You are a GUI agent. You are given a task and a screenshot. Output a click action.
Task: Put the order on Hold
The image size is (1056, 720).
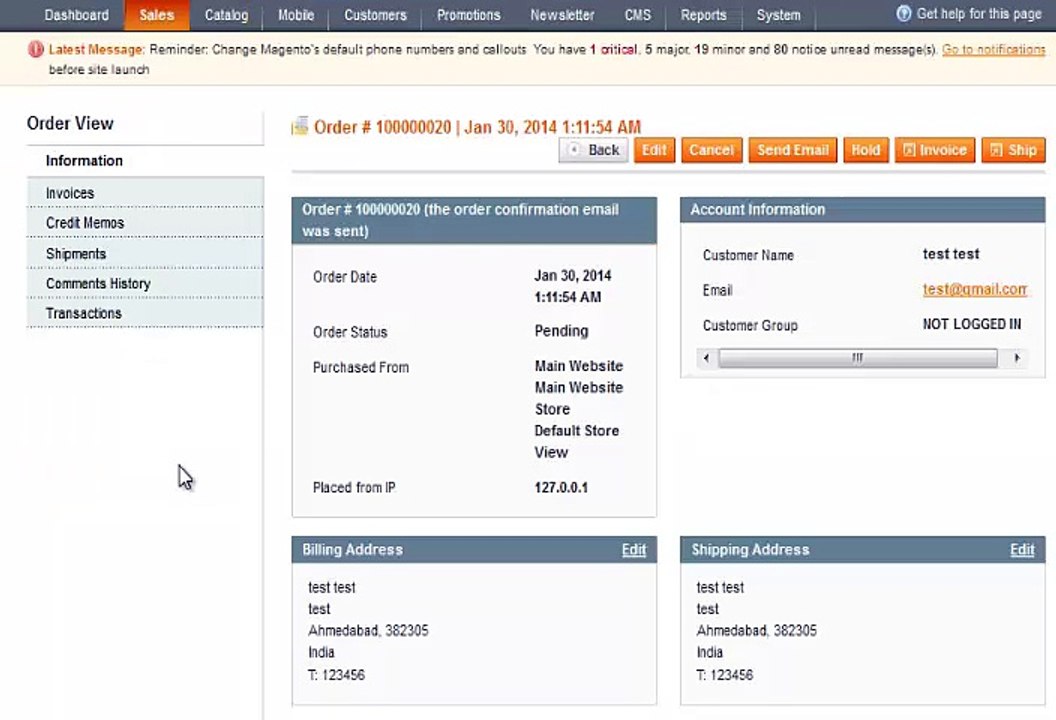[865, 150]
